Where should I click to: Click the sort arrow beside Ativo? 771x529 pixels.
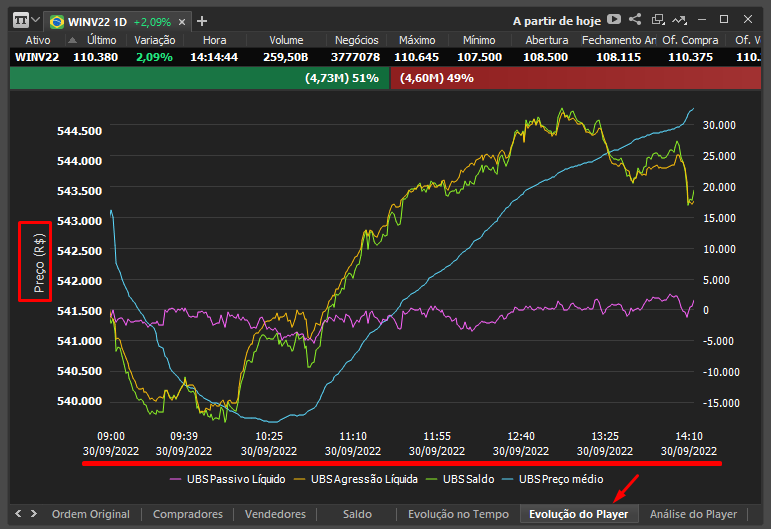(x=72, y=40)
